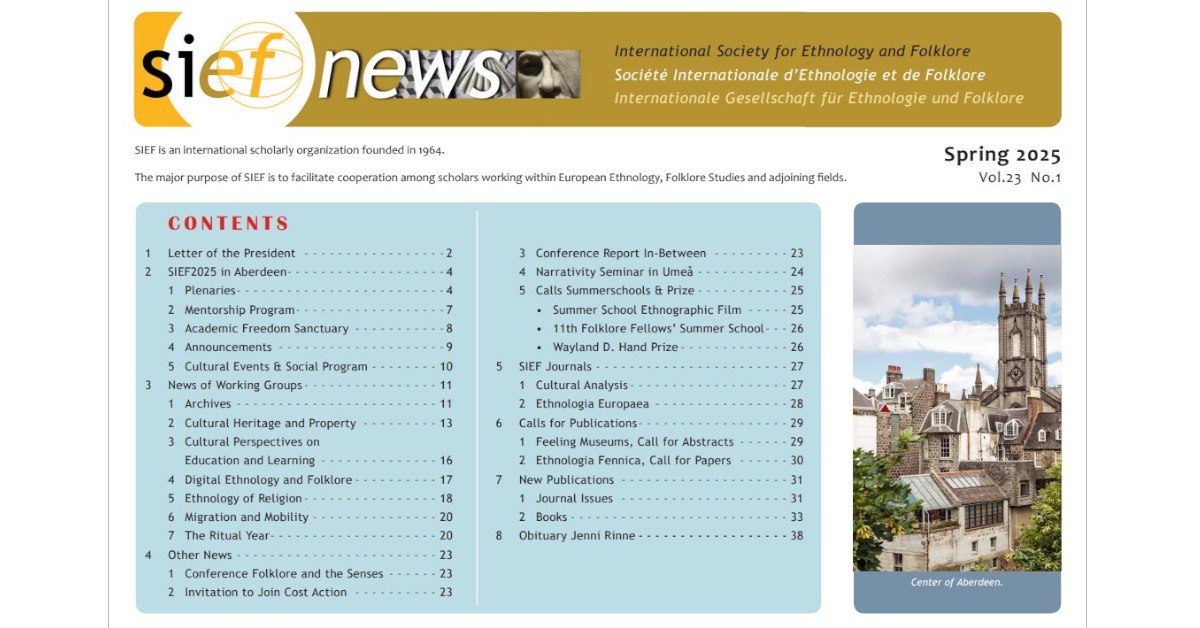Select Feeling Museums, Call for Abstracts
Image resolution: width=1200 pixels, height=628 pixels.
634,442
